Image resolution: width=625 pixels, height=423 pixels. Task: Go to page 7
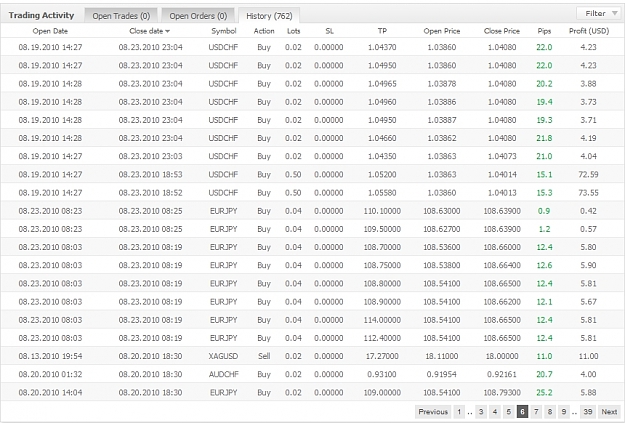[x=536, y=412]
